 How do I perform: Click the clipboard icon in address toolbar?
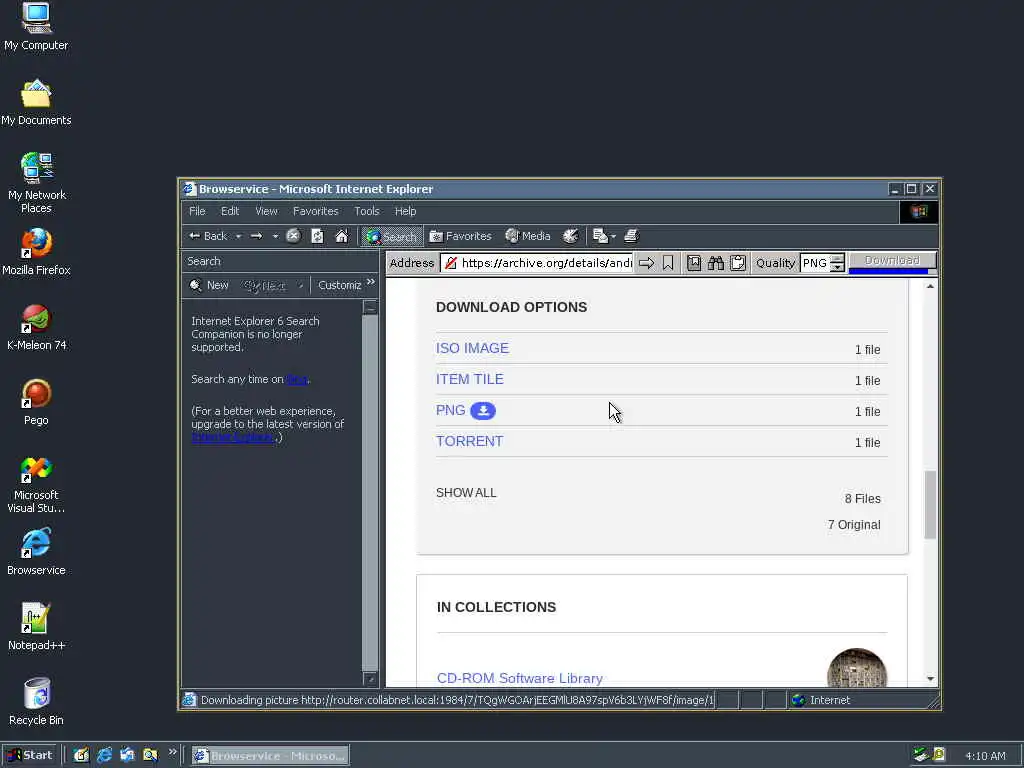[x=738, y=263]
